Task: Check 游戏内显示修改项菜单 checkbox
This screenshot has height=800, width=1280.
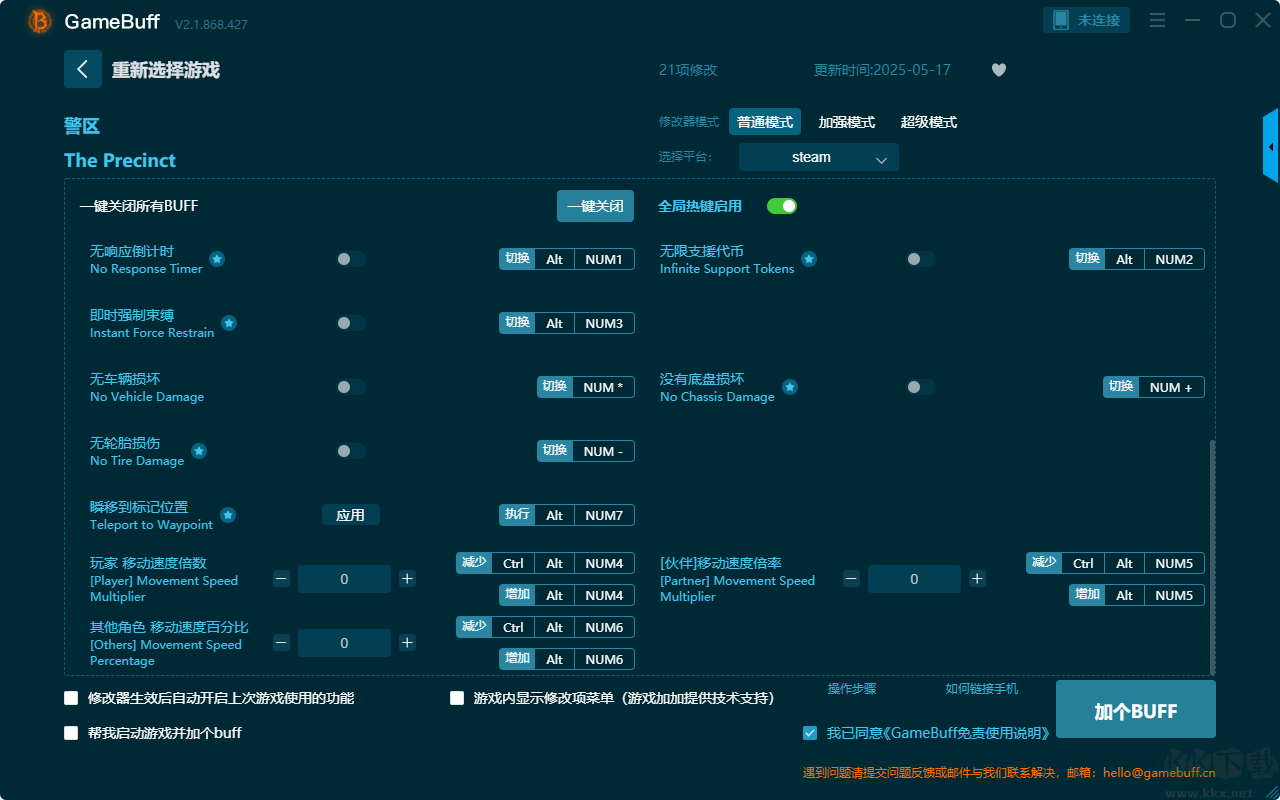Action: pyautogui.click(x=457, y=698)
